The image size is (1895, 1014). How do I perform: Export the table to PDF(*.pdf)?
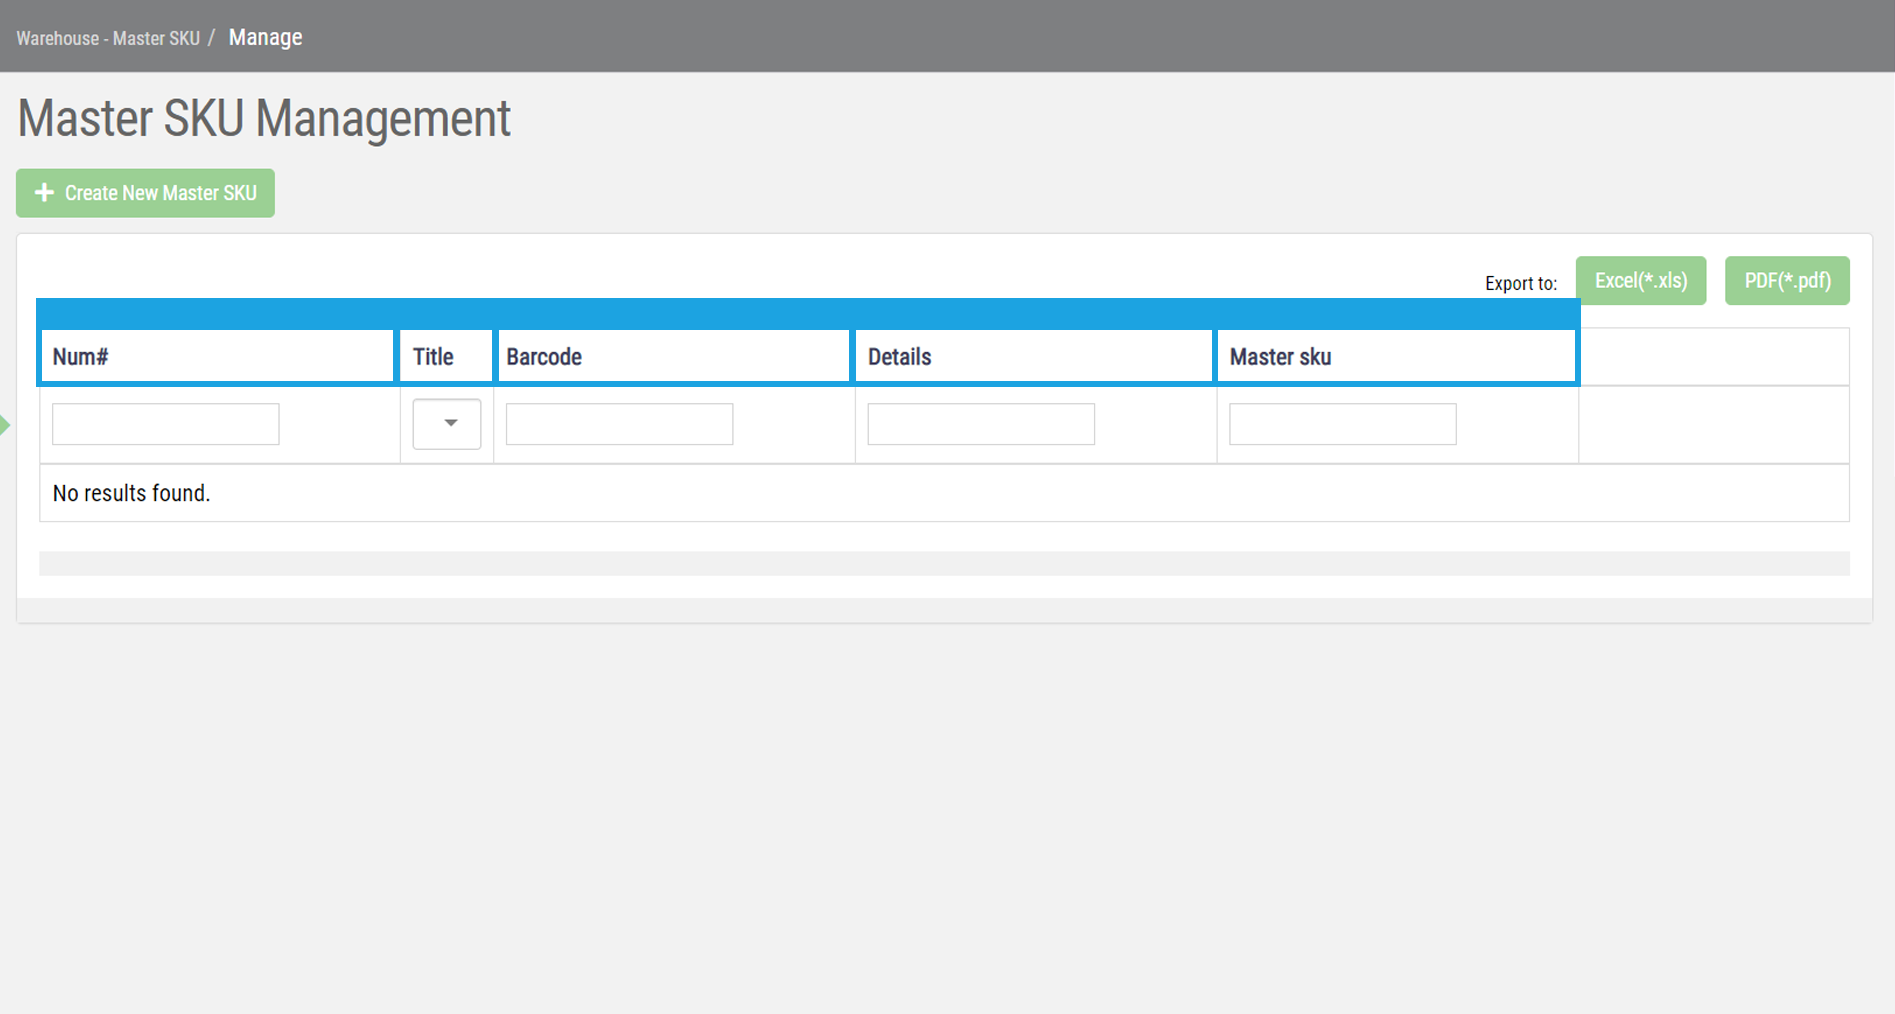tap(1786, 281)
